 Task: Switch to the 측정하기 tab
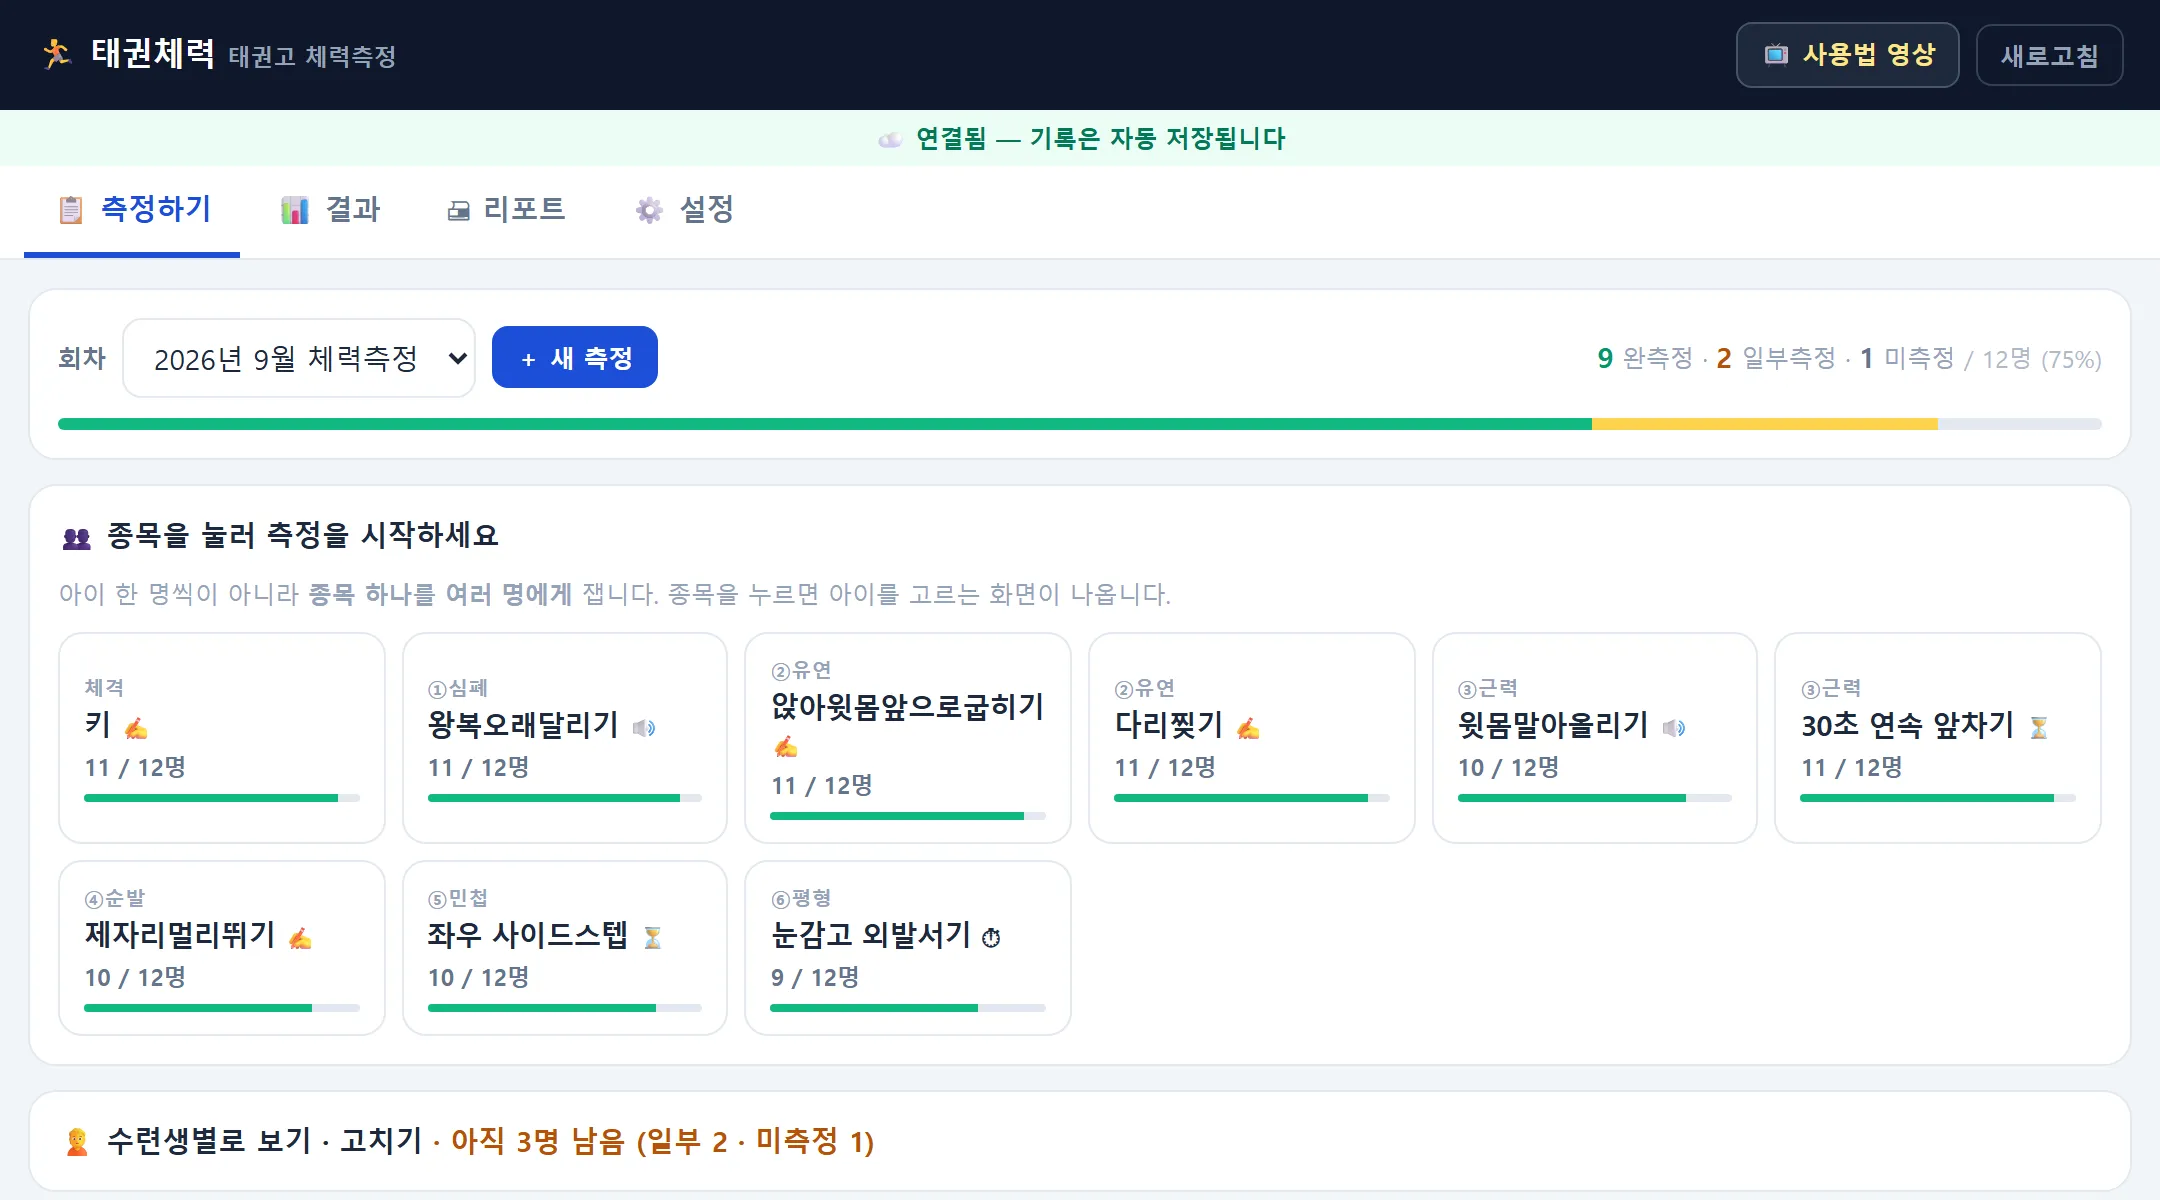click(132, 210)
